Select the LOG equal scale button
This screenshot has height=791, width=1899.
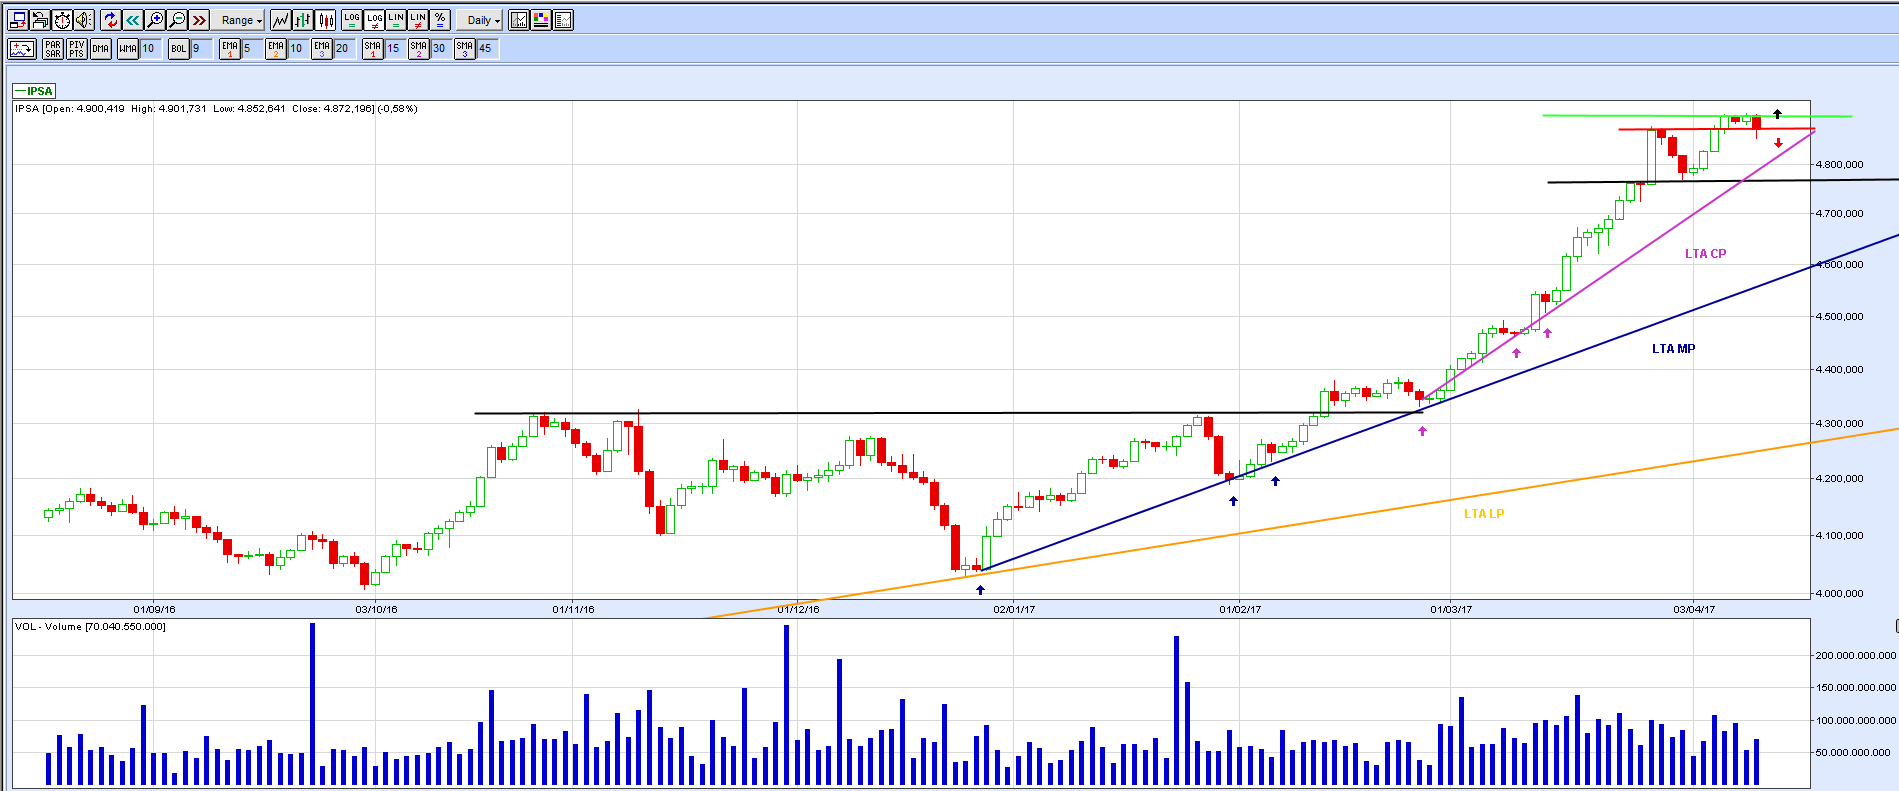(x=352, y=20)
